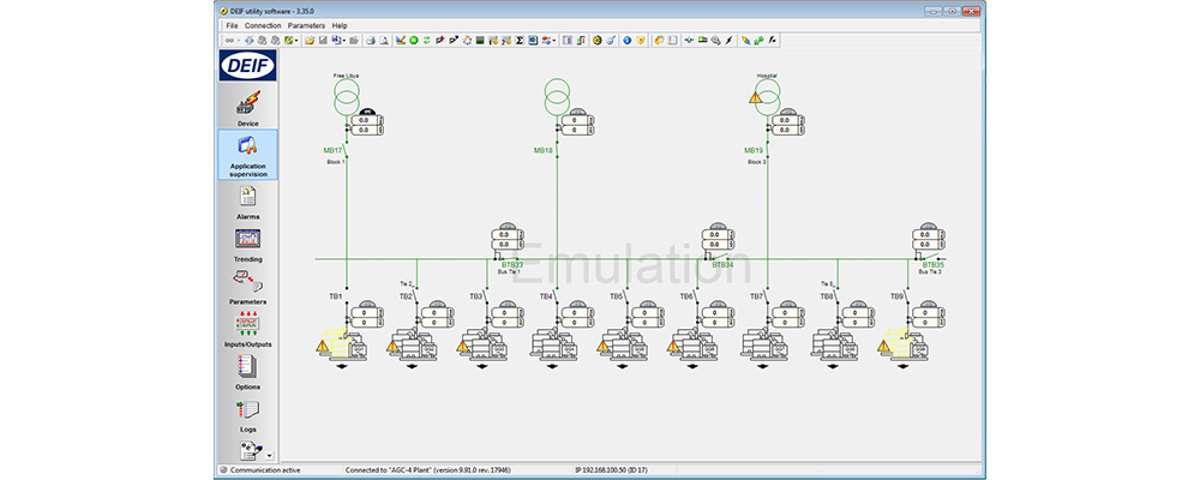Expand the TB1 plant arrow below generators
Image resolution: width=1200 pixels, height=480 pixels.
coord(342,367)
